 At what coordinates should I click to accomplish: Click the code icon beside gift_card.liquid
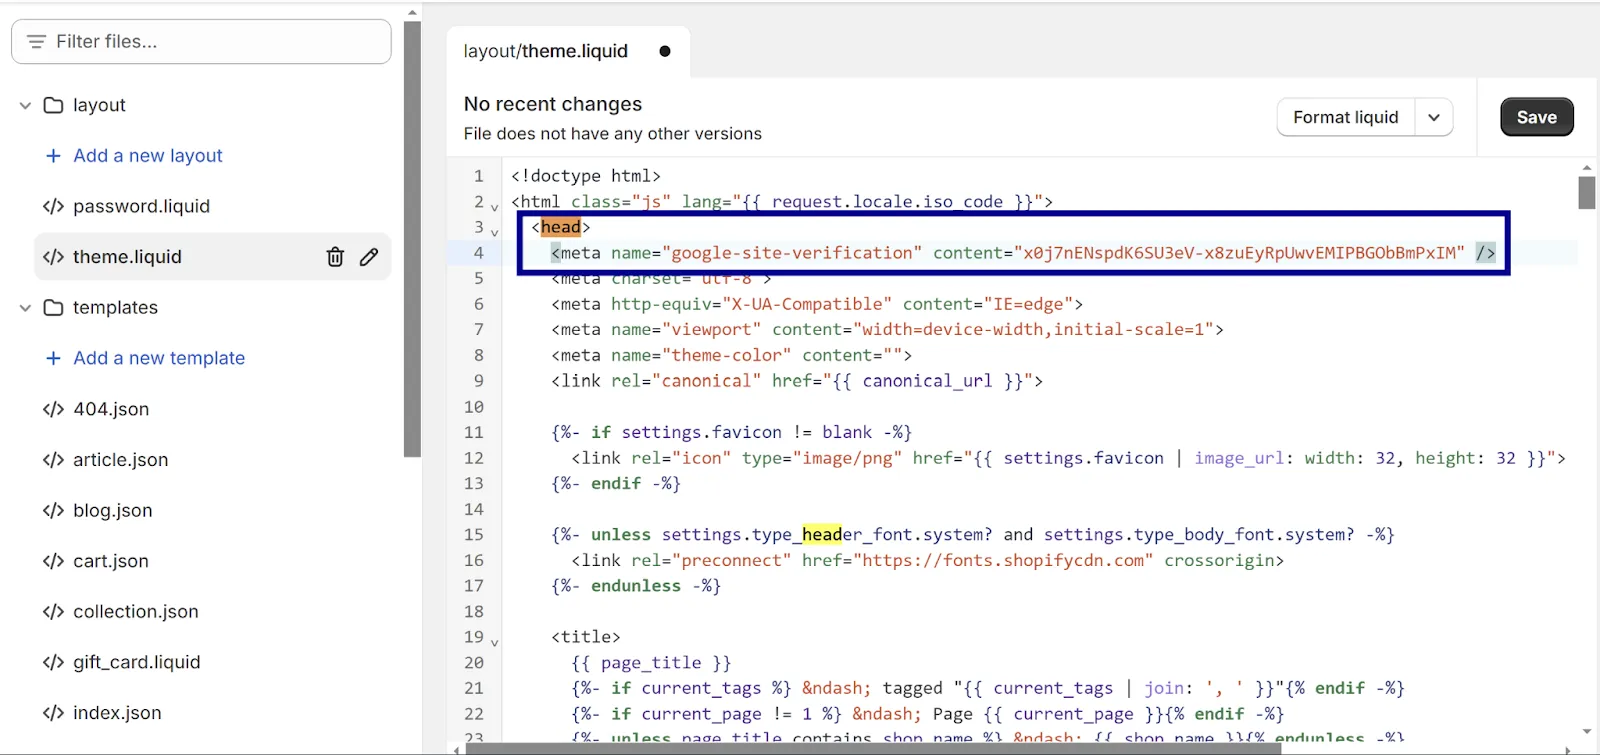coord(53,662)
